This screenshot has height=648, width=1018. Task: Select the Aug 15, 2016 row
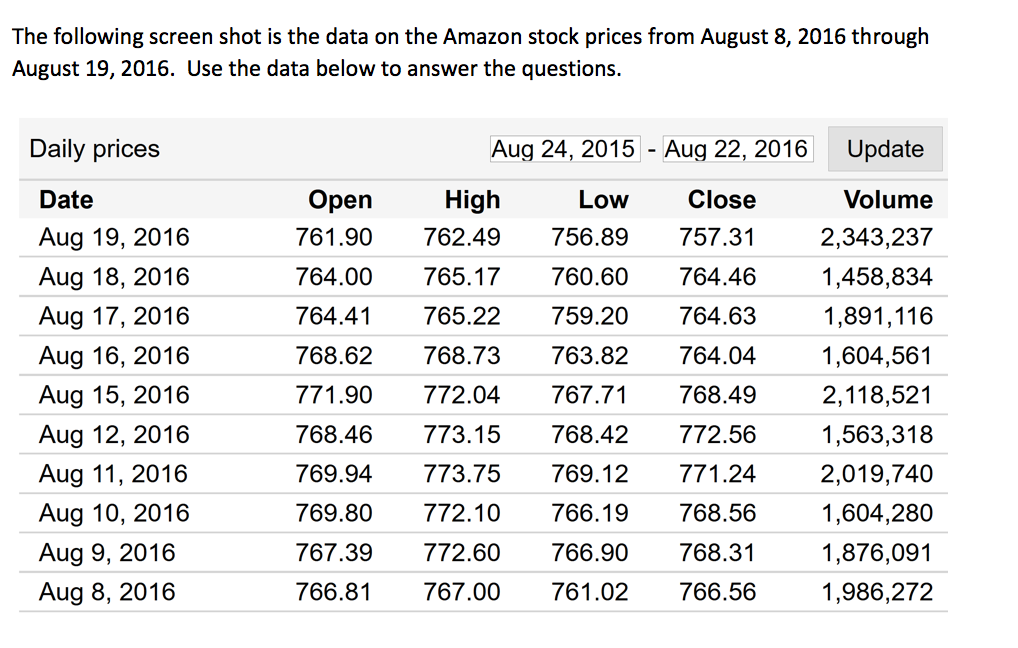click(x=113, y=394)
